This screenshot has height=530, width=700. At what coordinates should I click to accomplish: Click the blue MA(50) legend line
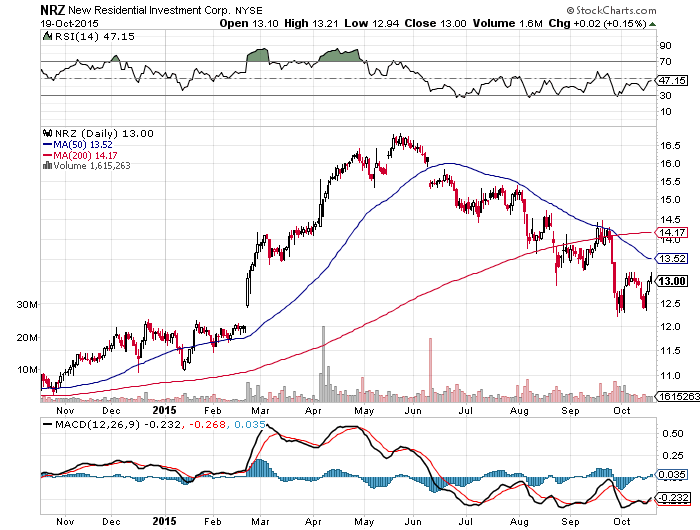coord(47,145)
